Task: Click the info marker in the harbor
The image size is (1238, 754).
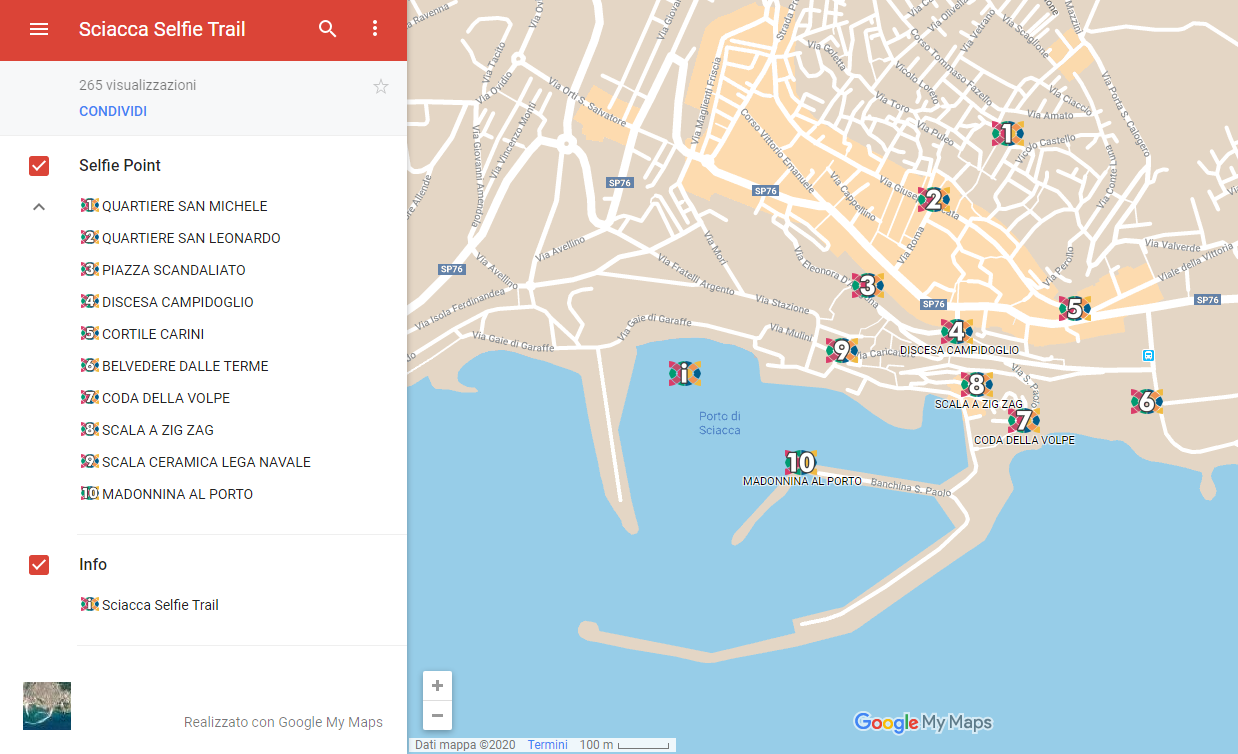Action: 685,374
